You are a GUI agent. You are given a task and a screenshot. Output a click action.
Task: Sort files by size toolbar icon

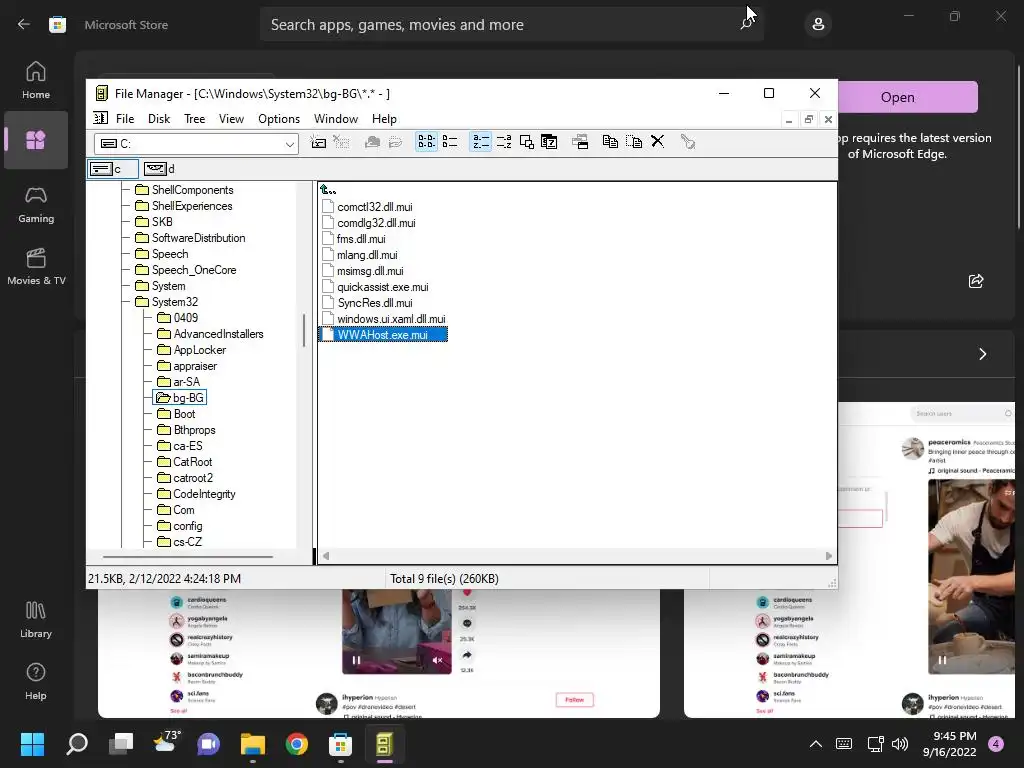click(x=526, y=142)
